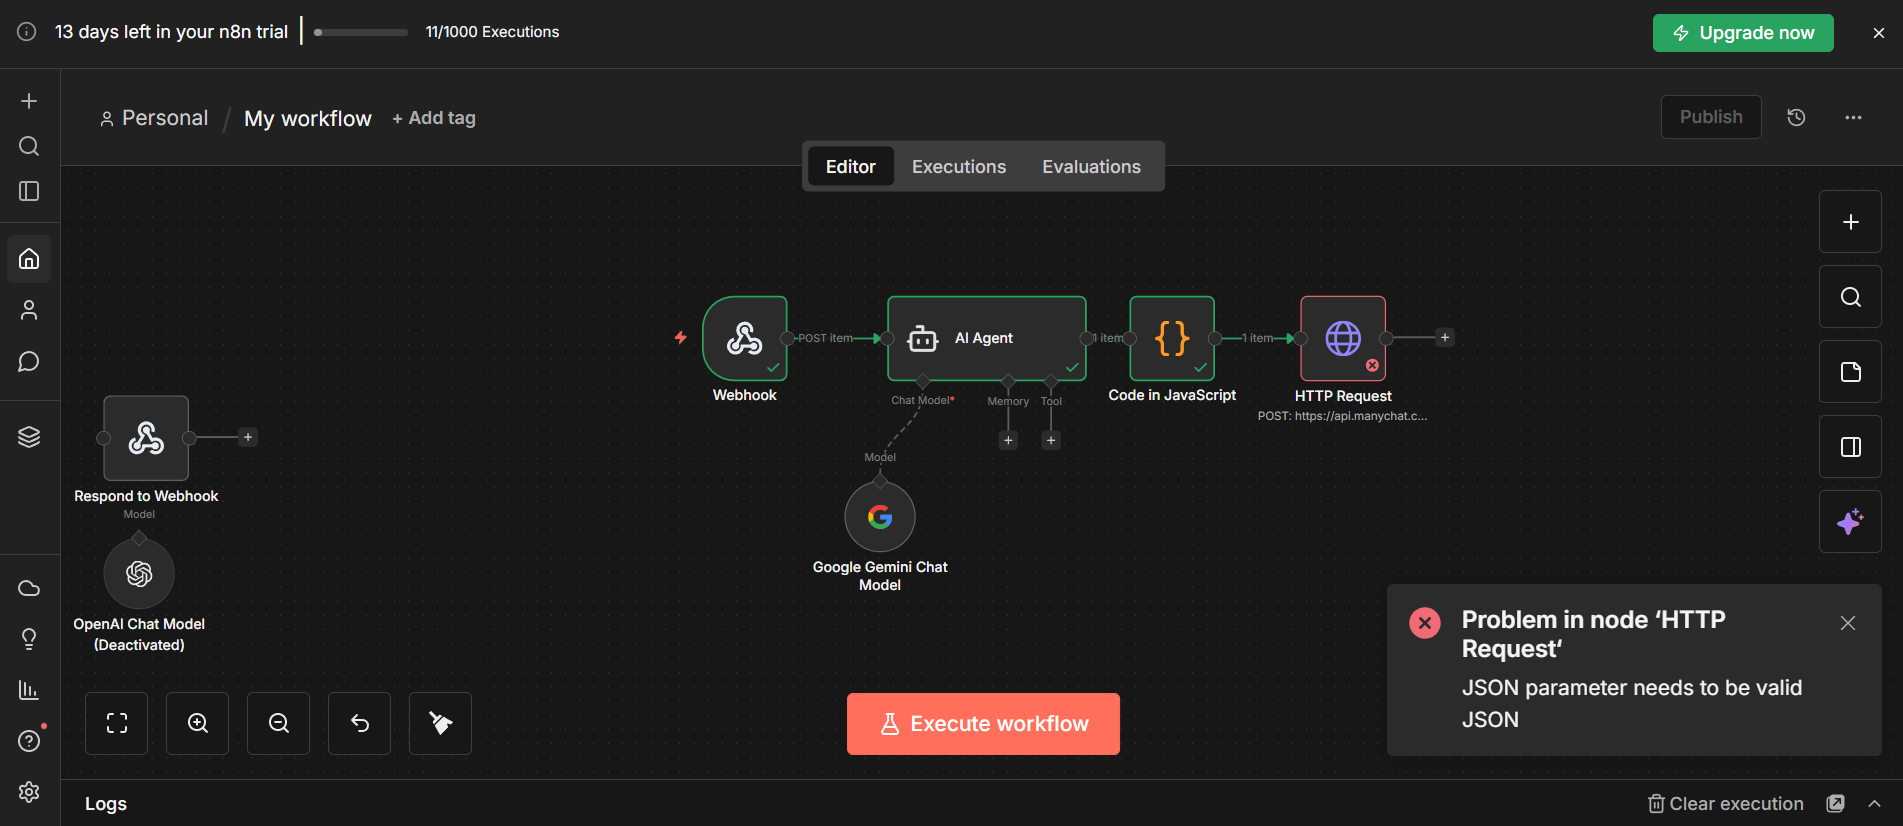The image size is (1903, 826).
Task: Tidy up the workflow with broom icon
Action: (x=440, y=723)
